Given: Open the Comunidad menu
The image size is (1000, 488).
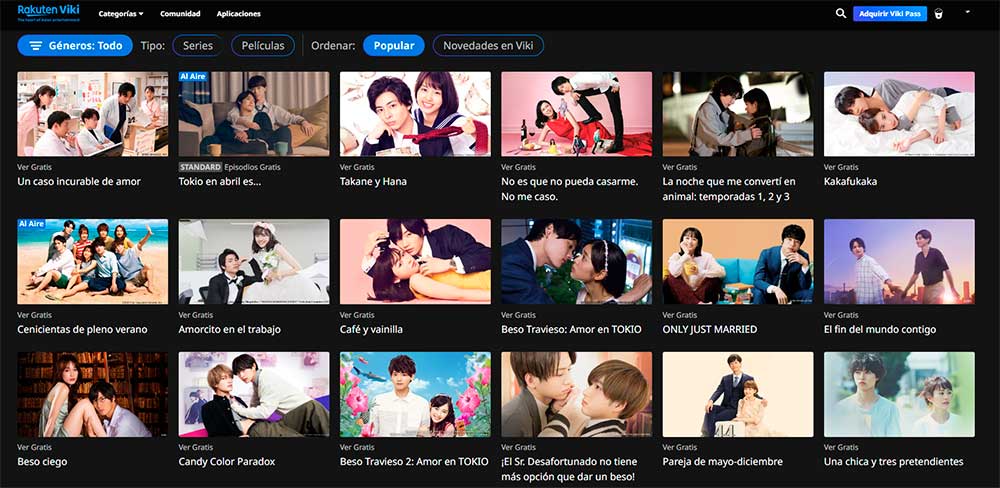Looking at the screenshot, I should coord(180,13).
